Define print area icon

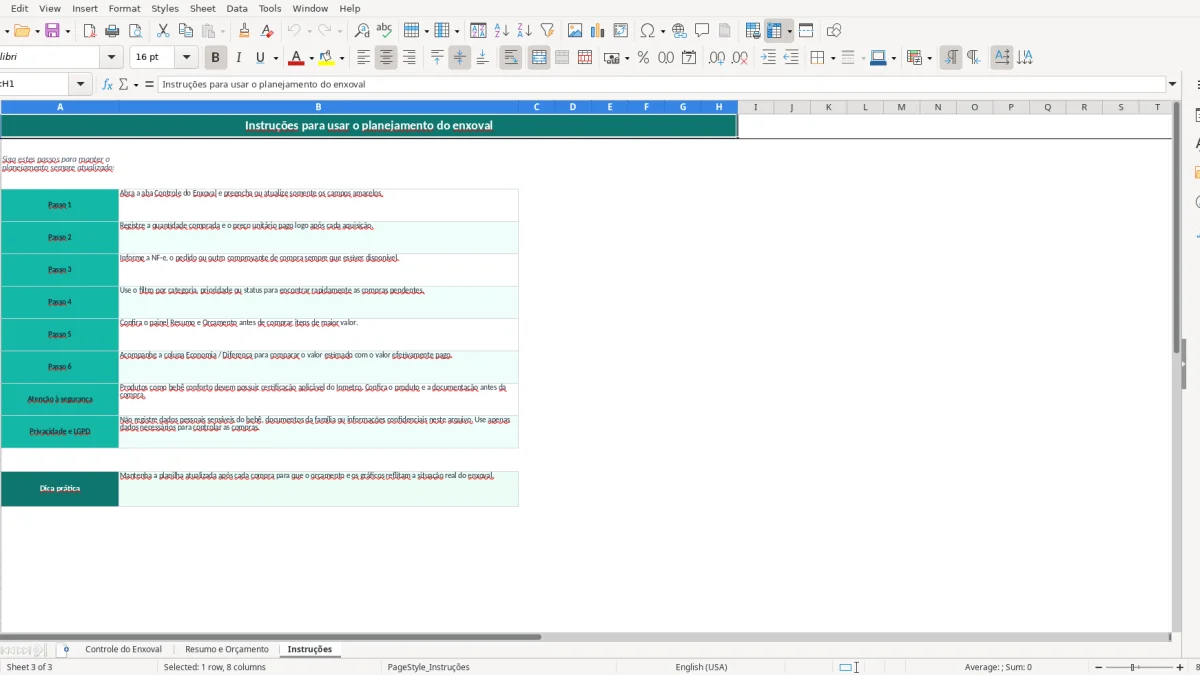point(753,31)
